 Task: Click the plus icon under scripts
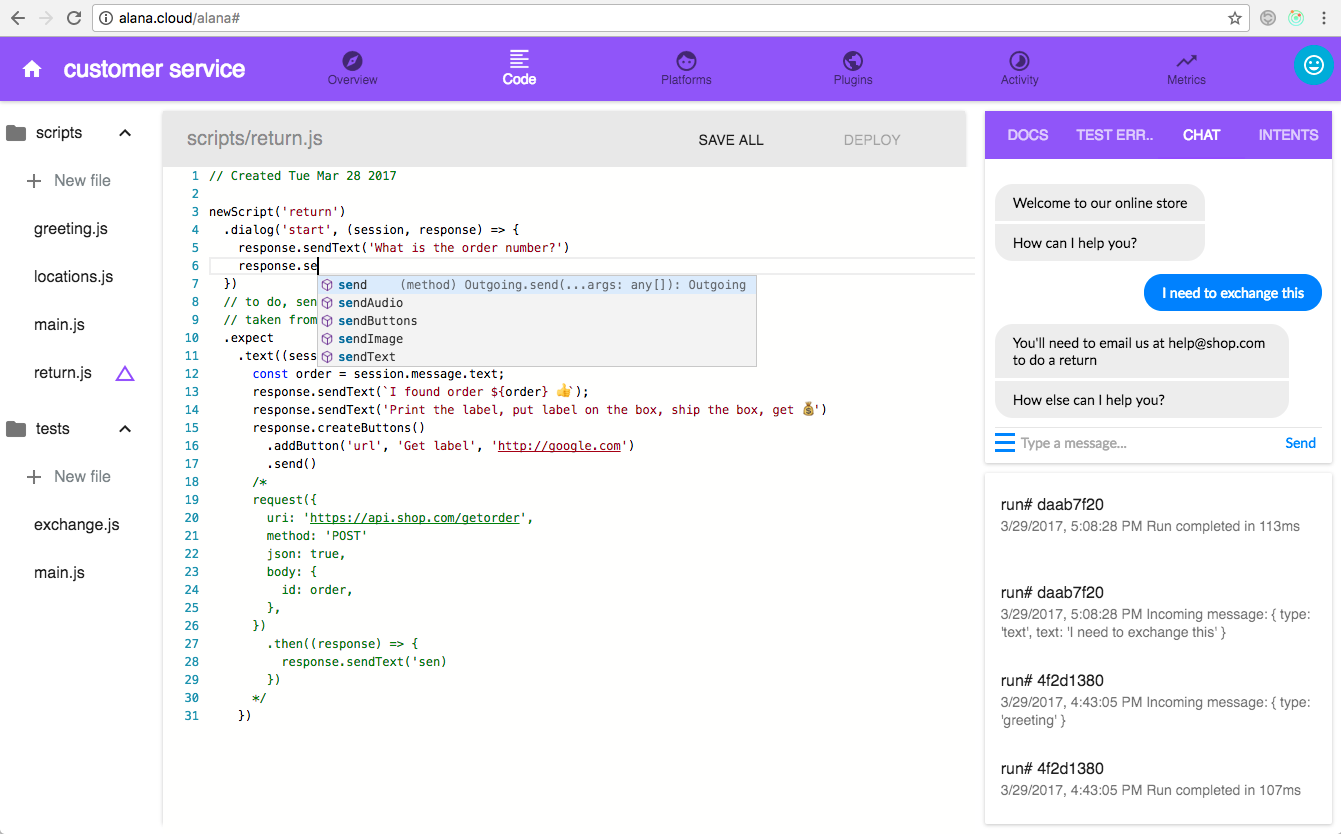[34, 181]
